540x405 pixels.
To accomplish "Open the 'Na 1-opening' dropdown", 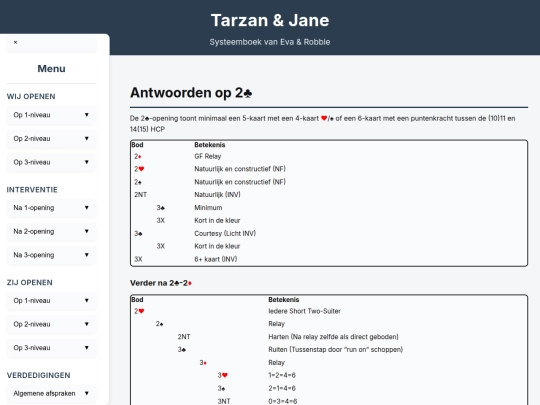I will point(51,208).
